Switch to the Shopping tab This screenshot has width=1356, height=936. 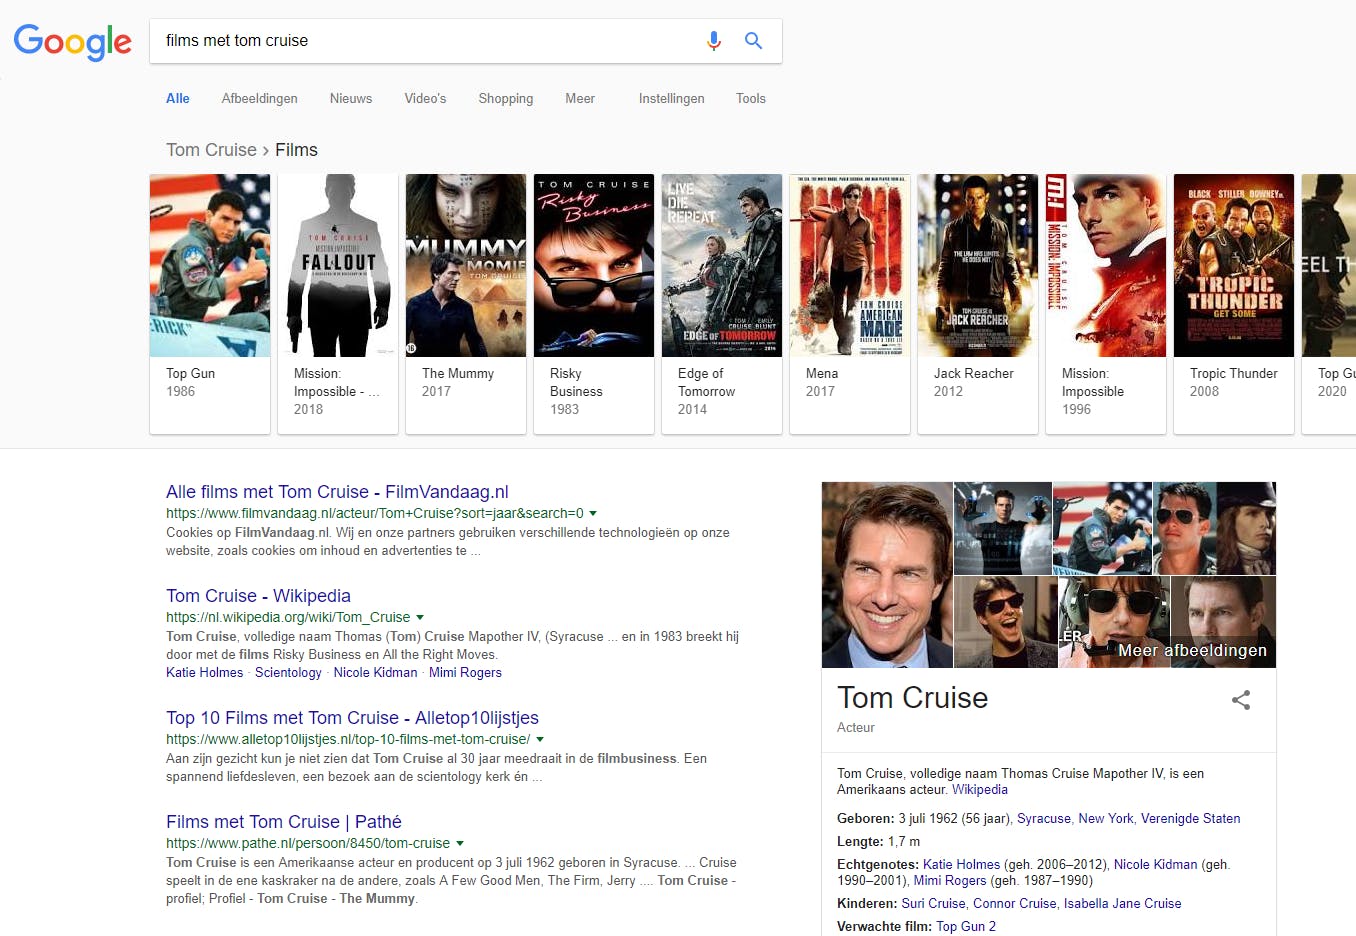click(506, 98)
